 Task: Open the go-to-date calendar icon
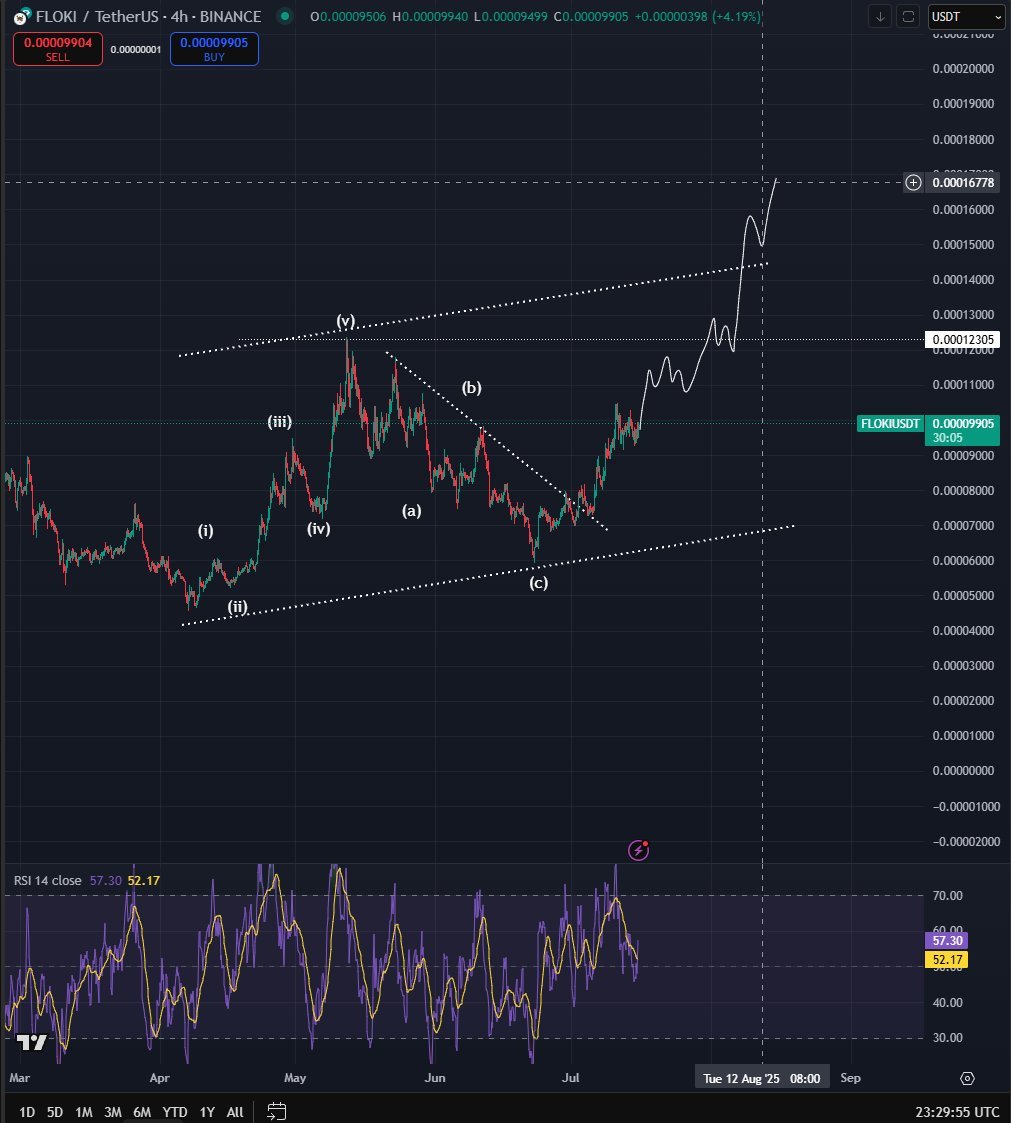coord(277,1111)
